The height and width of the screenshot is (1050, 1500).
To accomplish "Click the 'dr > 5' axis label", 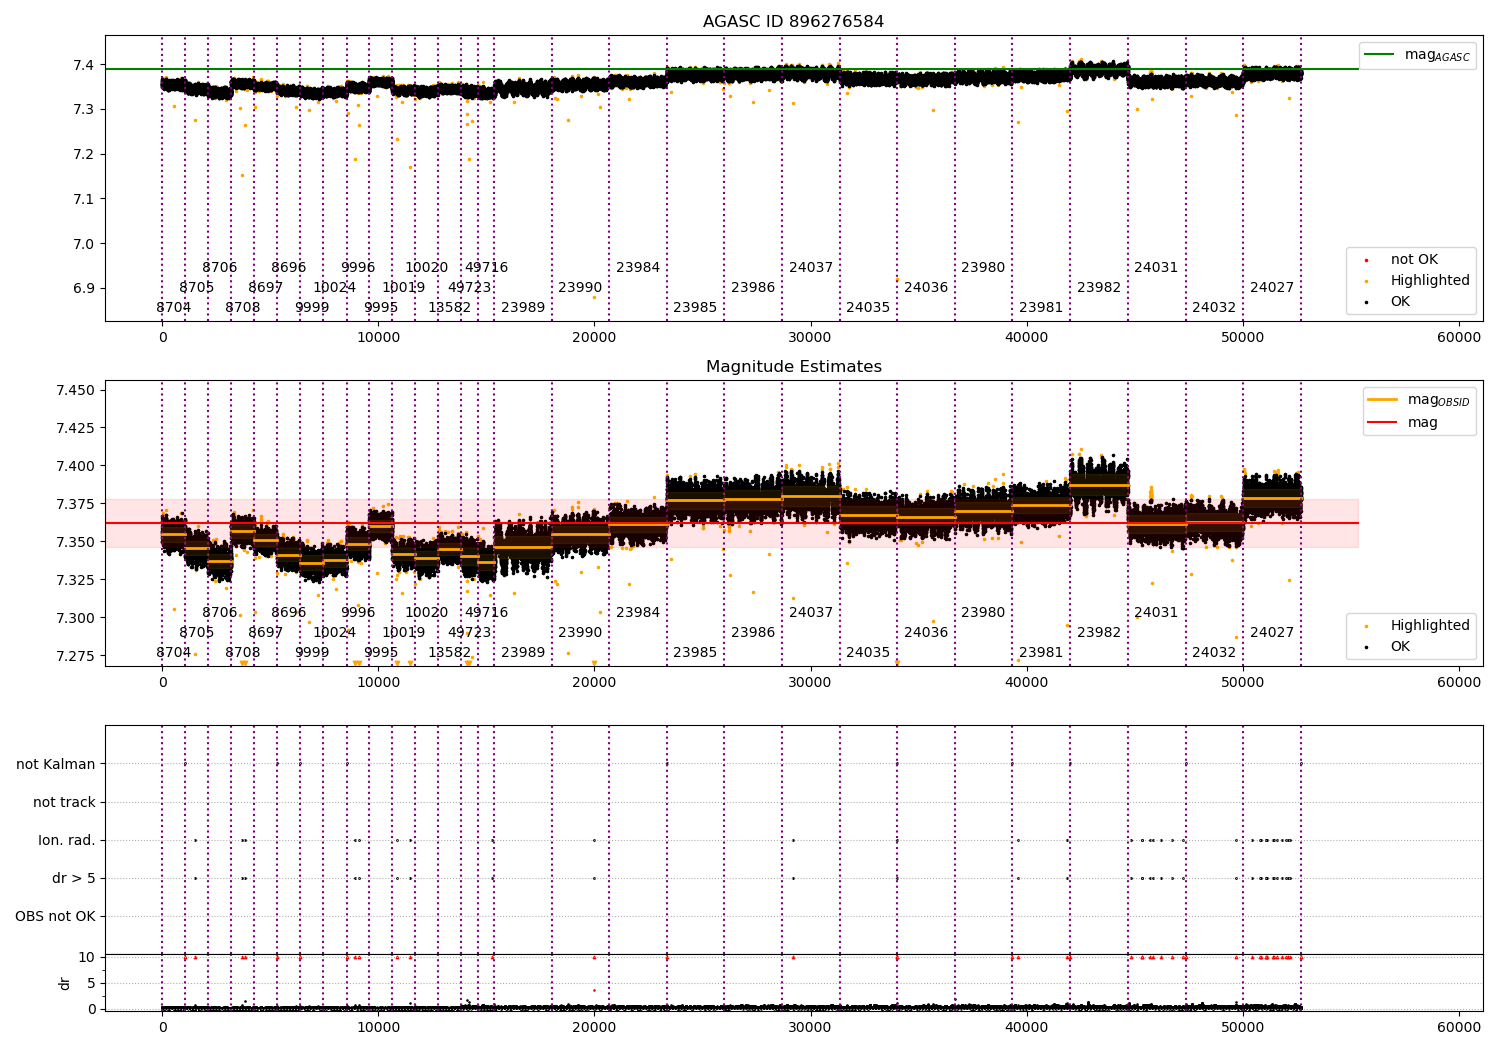I will 74,878.
